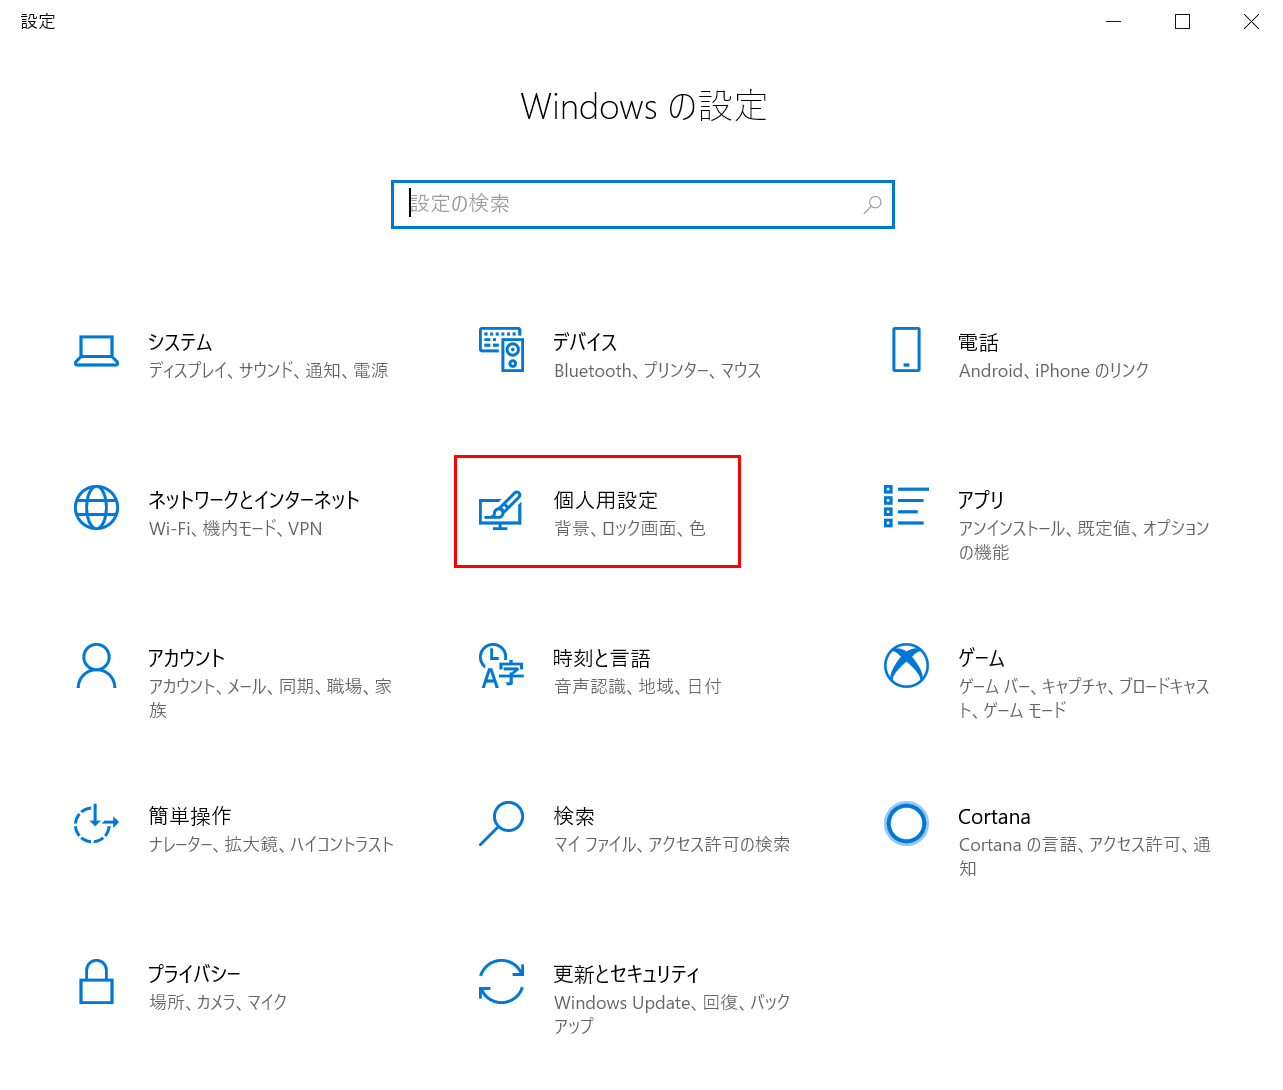Open the 個人用設定 paintbrush icon
The height and width of the screenshot is (1090, 1283).
tap(501, 510)
